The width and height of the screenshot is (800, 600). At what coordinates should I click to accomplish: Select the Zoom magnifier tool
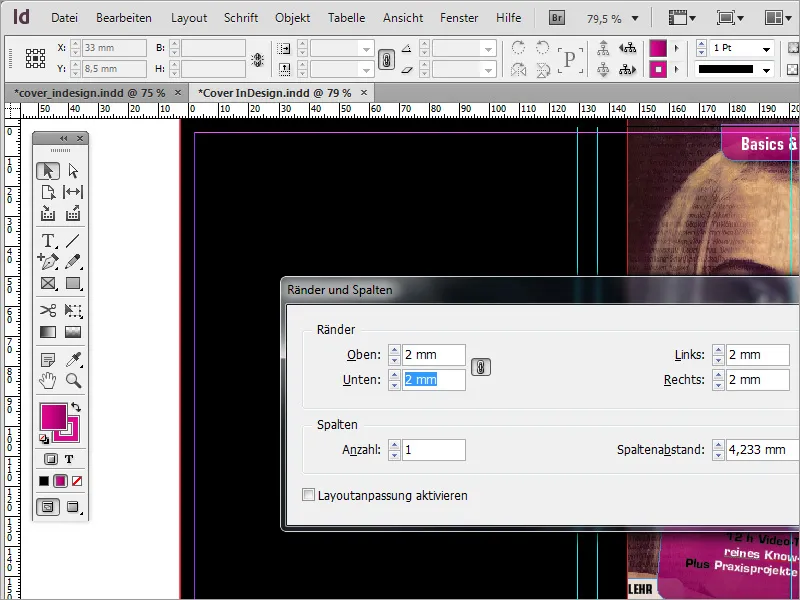tap(73, 380)
